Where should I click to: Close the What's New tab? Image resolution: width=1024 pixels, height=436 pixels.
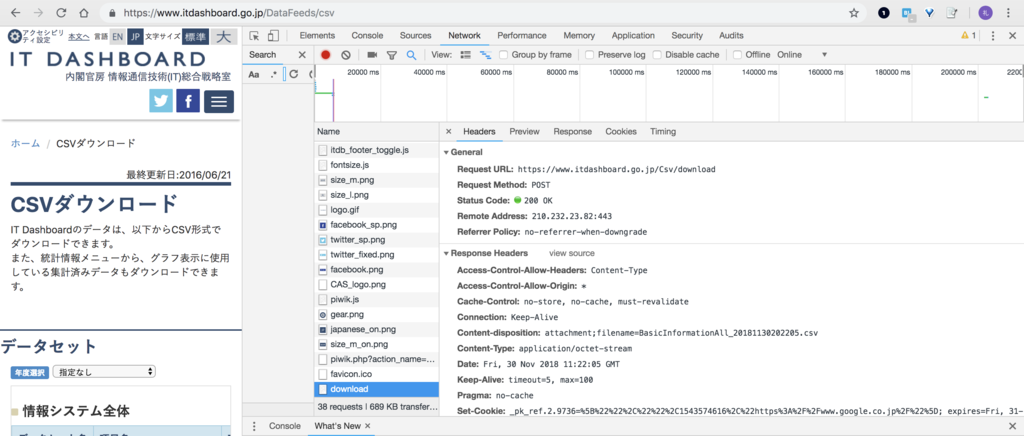[368, 426]
